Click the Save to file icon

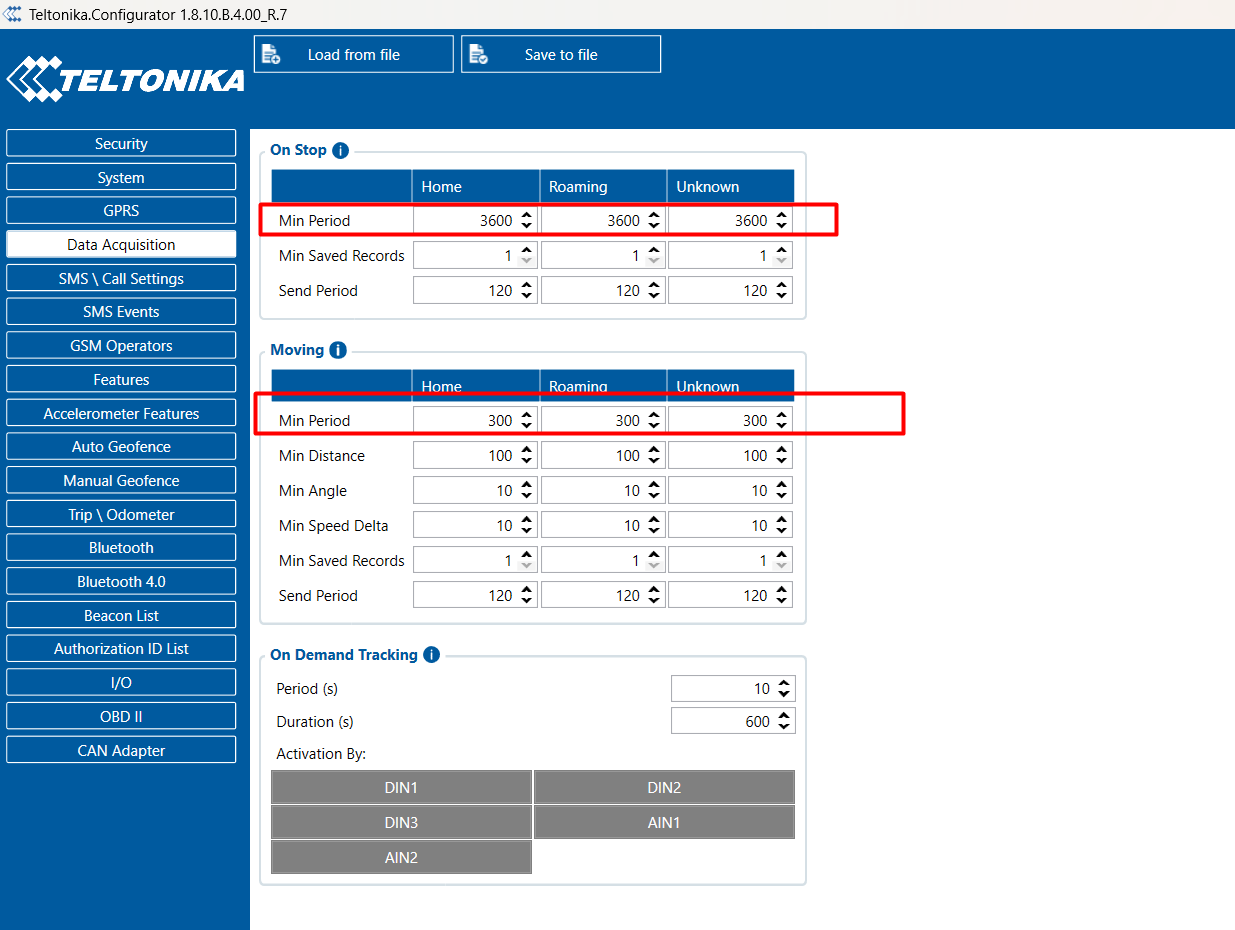tap(478, 55)
